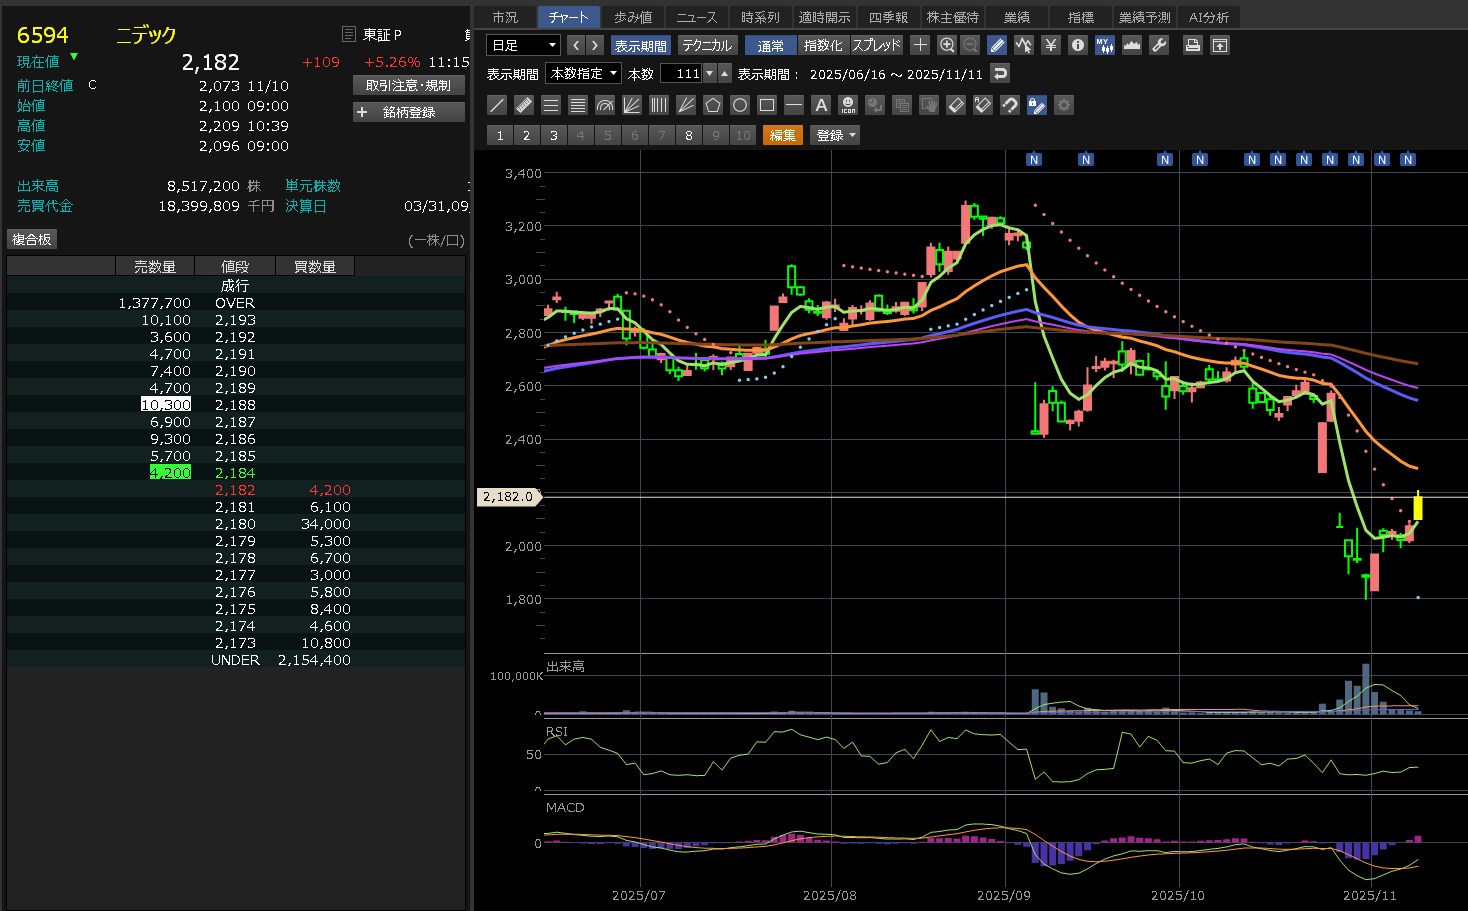Screen dimensions: 1468x911
Task: Toggle the 通常 chart mode
Action: pyautogui.click(x=770, y=45)
